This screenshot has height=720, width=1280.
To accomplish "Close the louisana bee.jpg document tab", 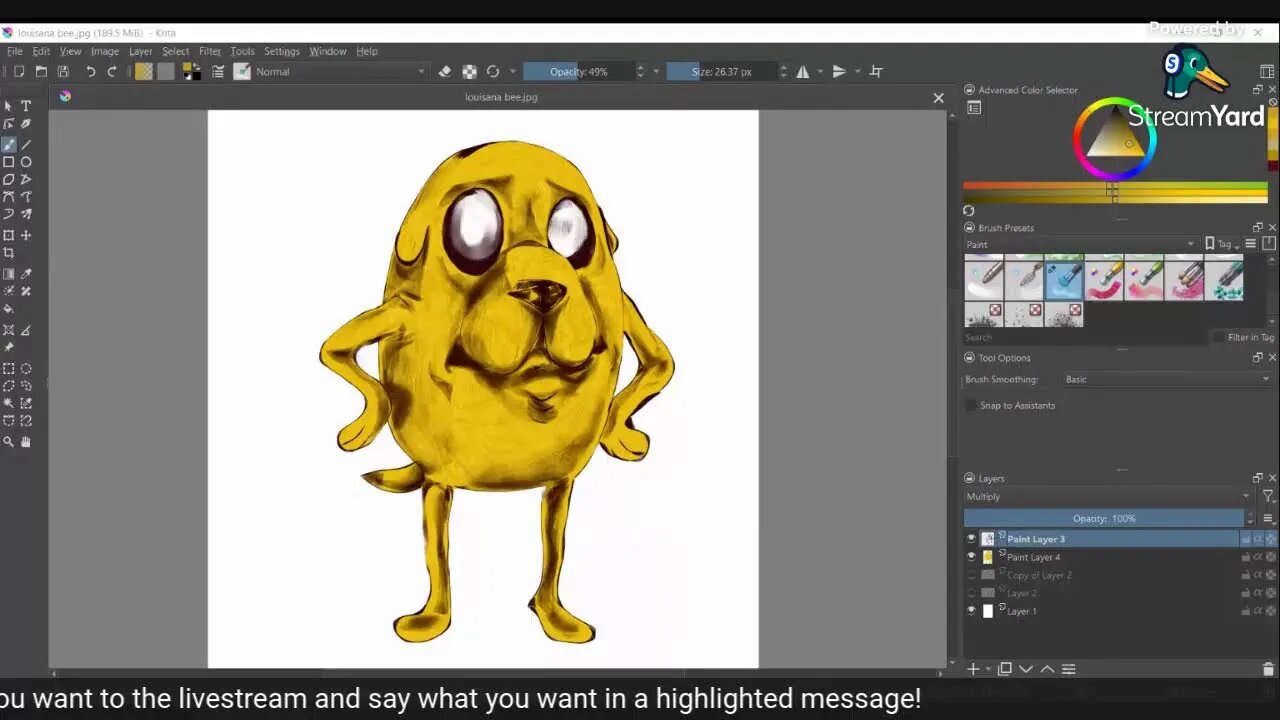I will [x=938, y=97].
